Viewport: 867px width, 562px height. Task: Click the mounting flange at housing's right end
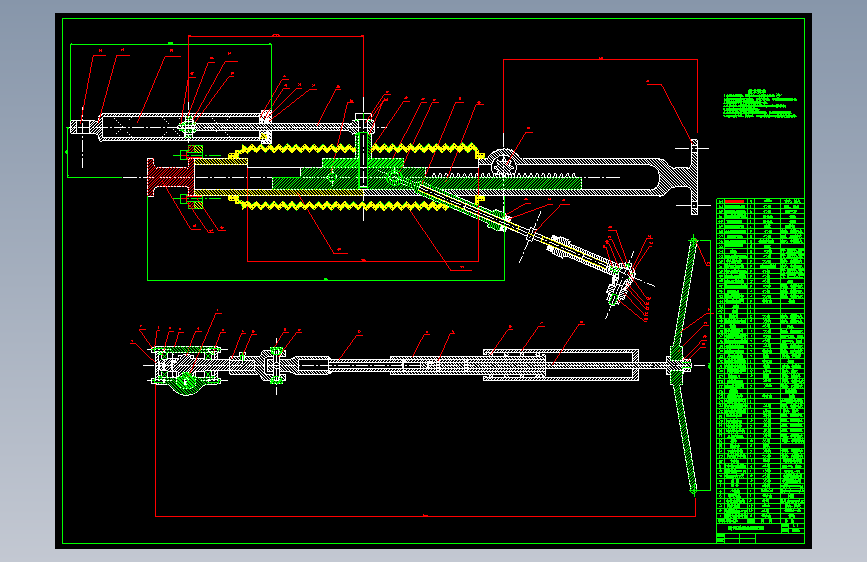pyautogui.click(x=694, y=177)
